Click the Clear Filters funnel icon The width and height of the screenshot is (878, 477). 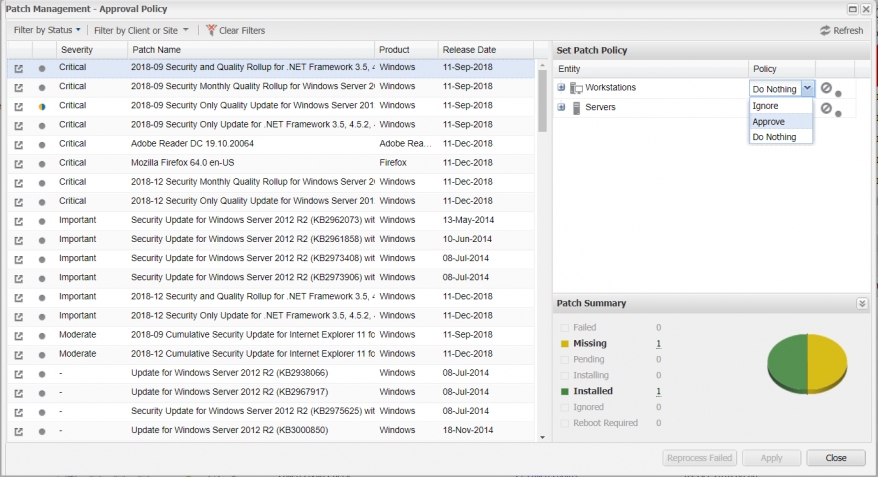(x=211, y=30)
